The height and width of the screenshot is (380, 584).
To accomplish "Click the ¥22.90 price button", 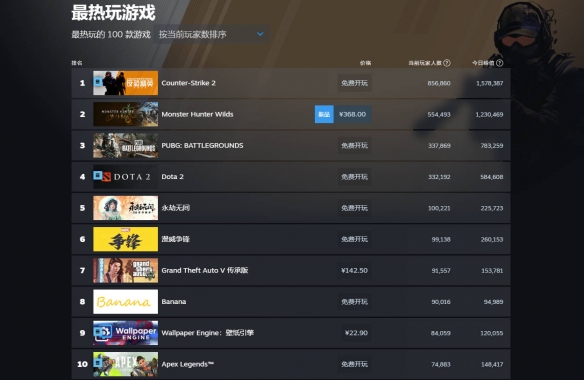I will (356, 333).
